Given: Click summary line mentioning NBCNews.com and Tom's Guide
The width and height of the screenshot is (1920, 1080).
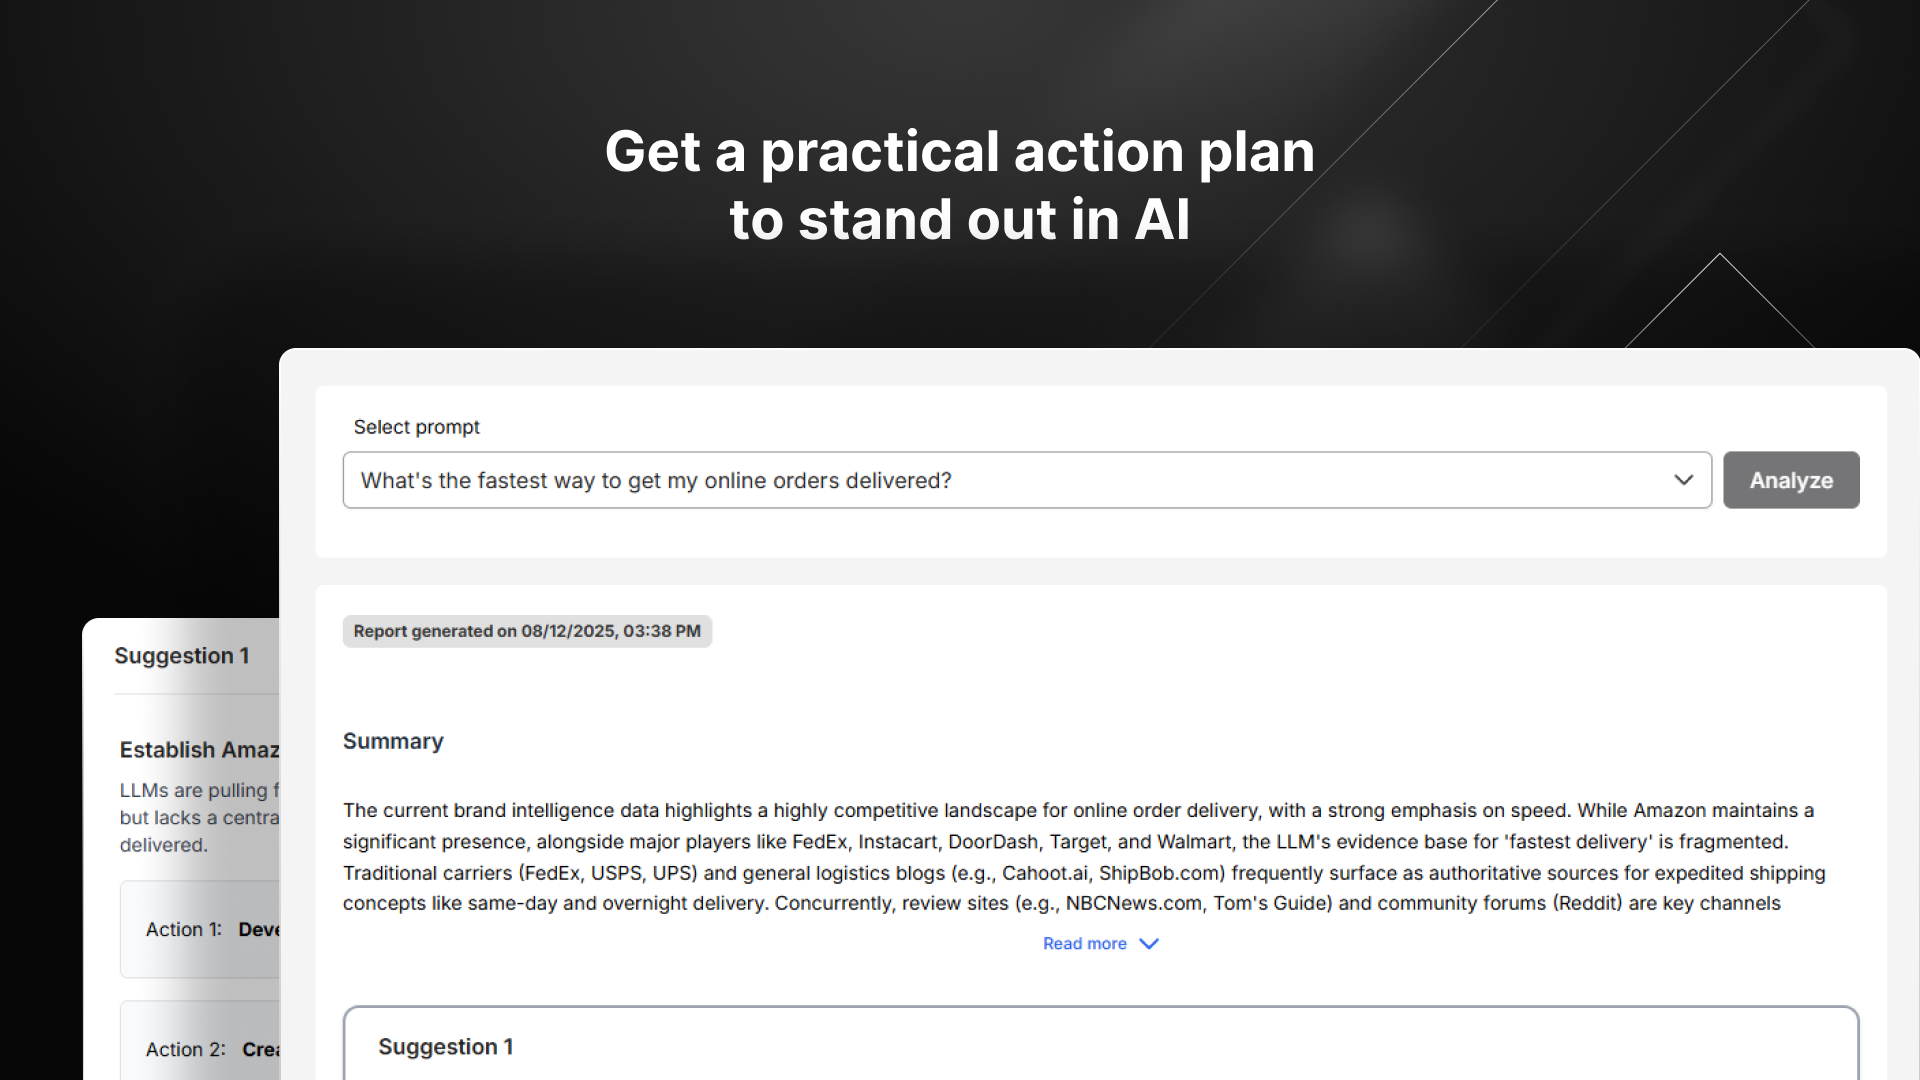Looking at the screenshot, I should (x=1061, y=903).
